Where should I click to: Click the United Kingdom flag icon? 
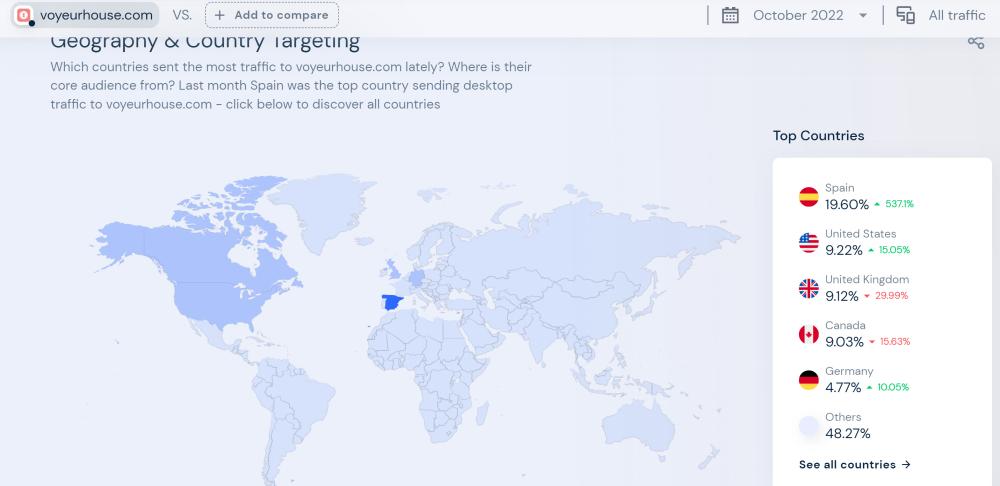(x=808, y=289)
